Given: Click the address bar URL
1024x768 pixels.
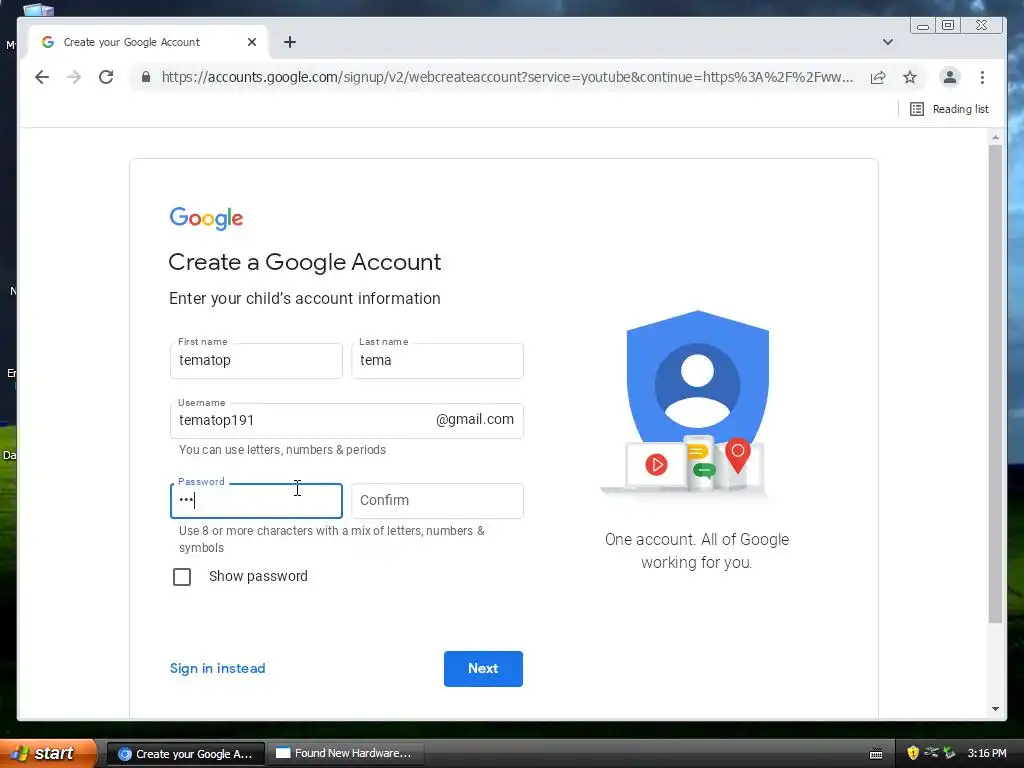Looking at the screenshot, I should pyautogui.click(x=507, y=77).
